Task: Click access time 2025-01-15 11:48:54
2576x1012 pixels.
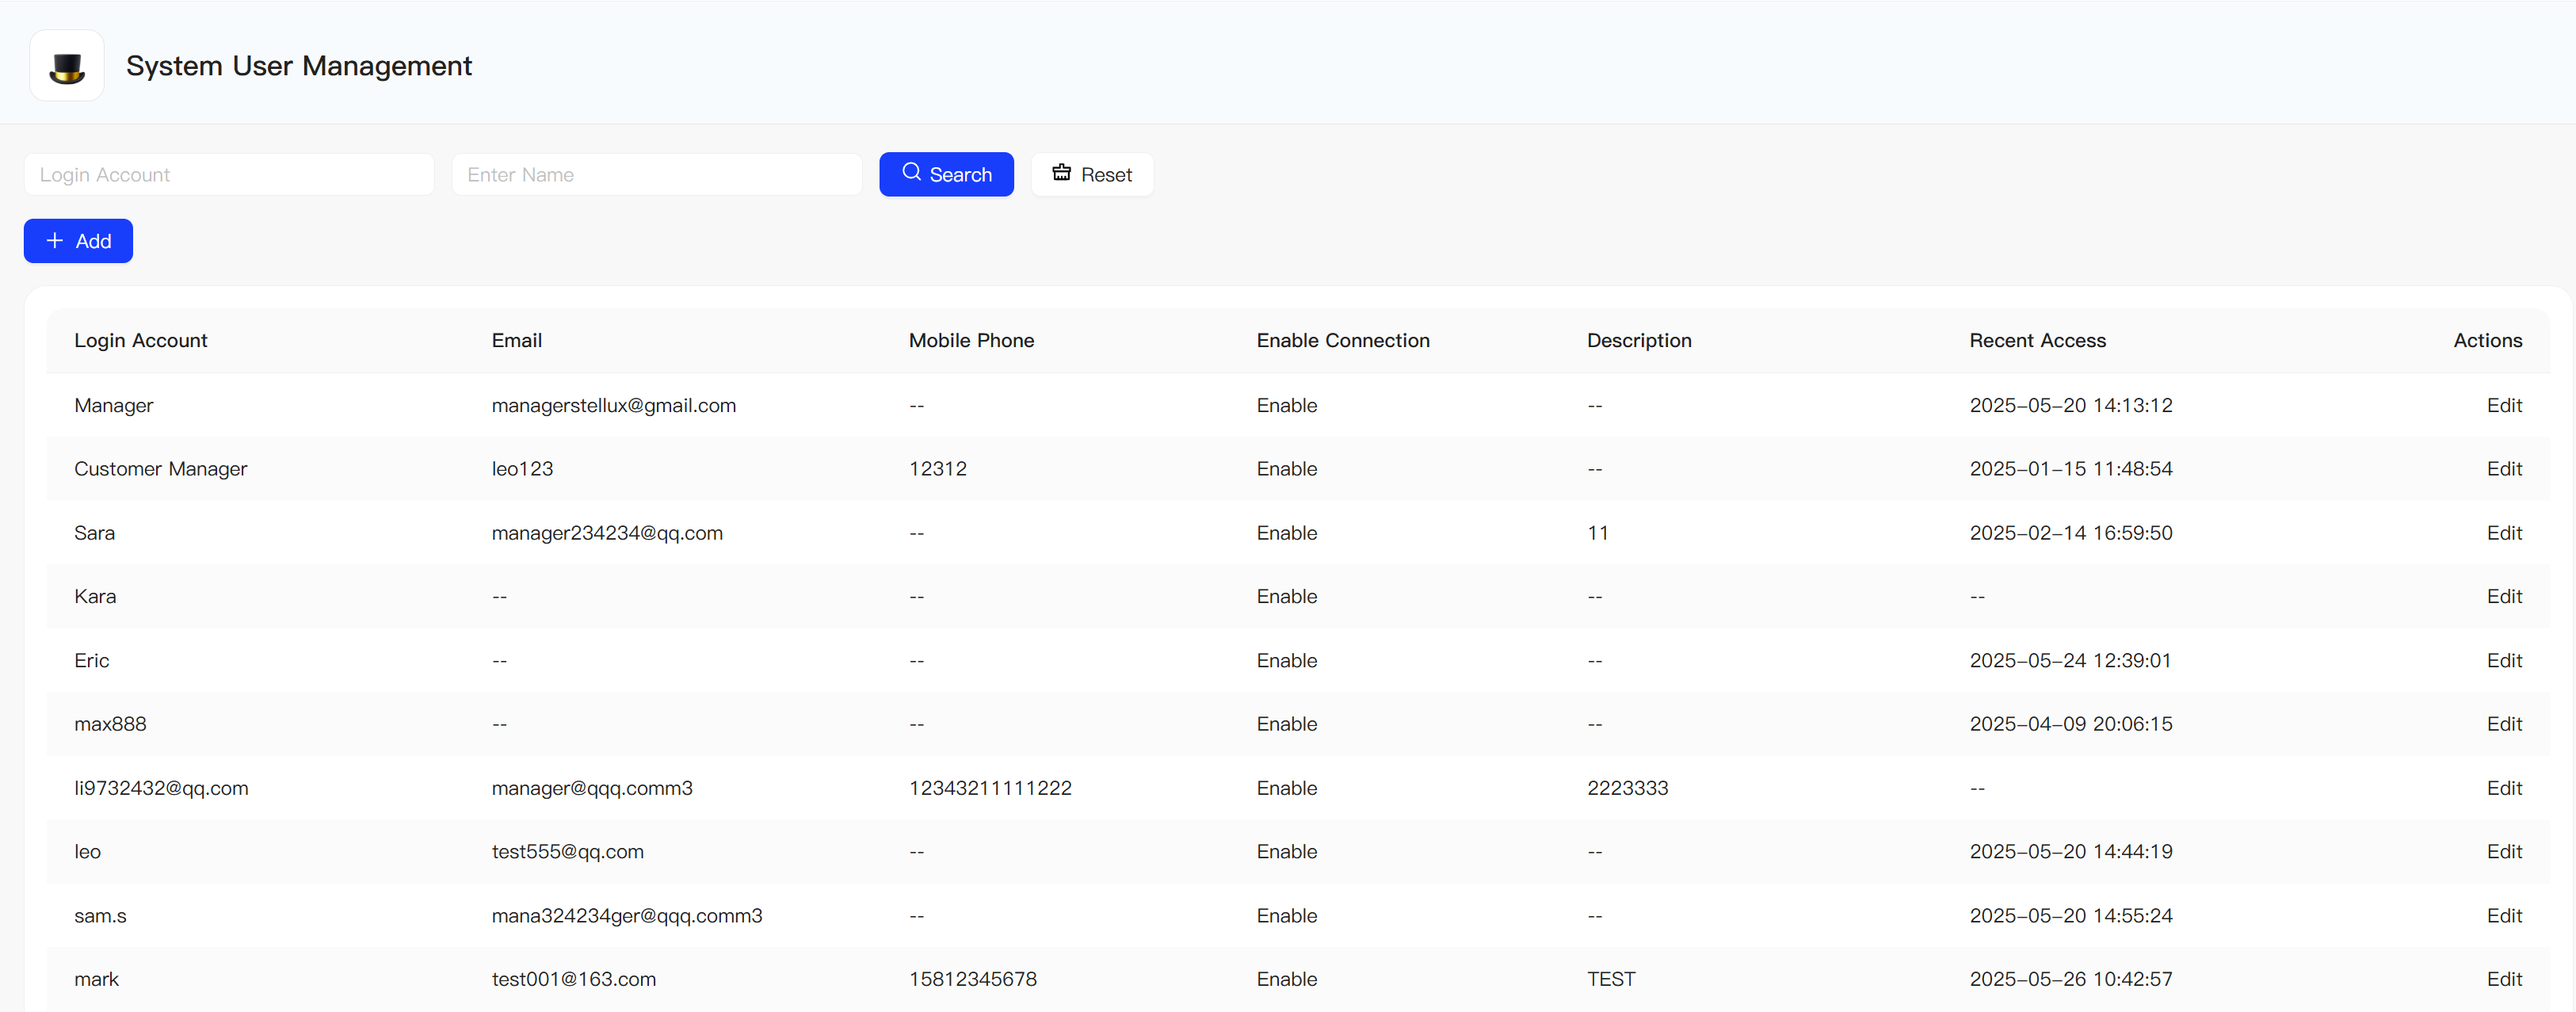Action: 2071,469
